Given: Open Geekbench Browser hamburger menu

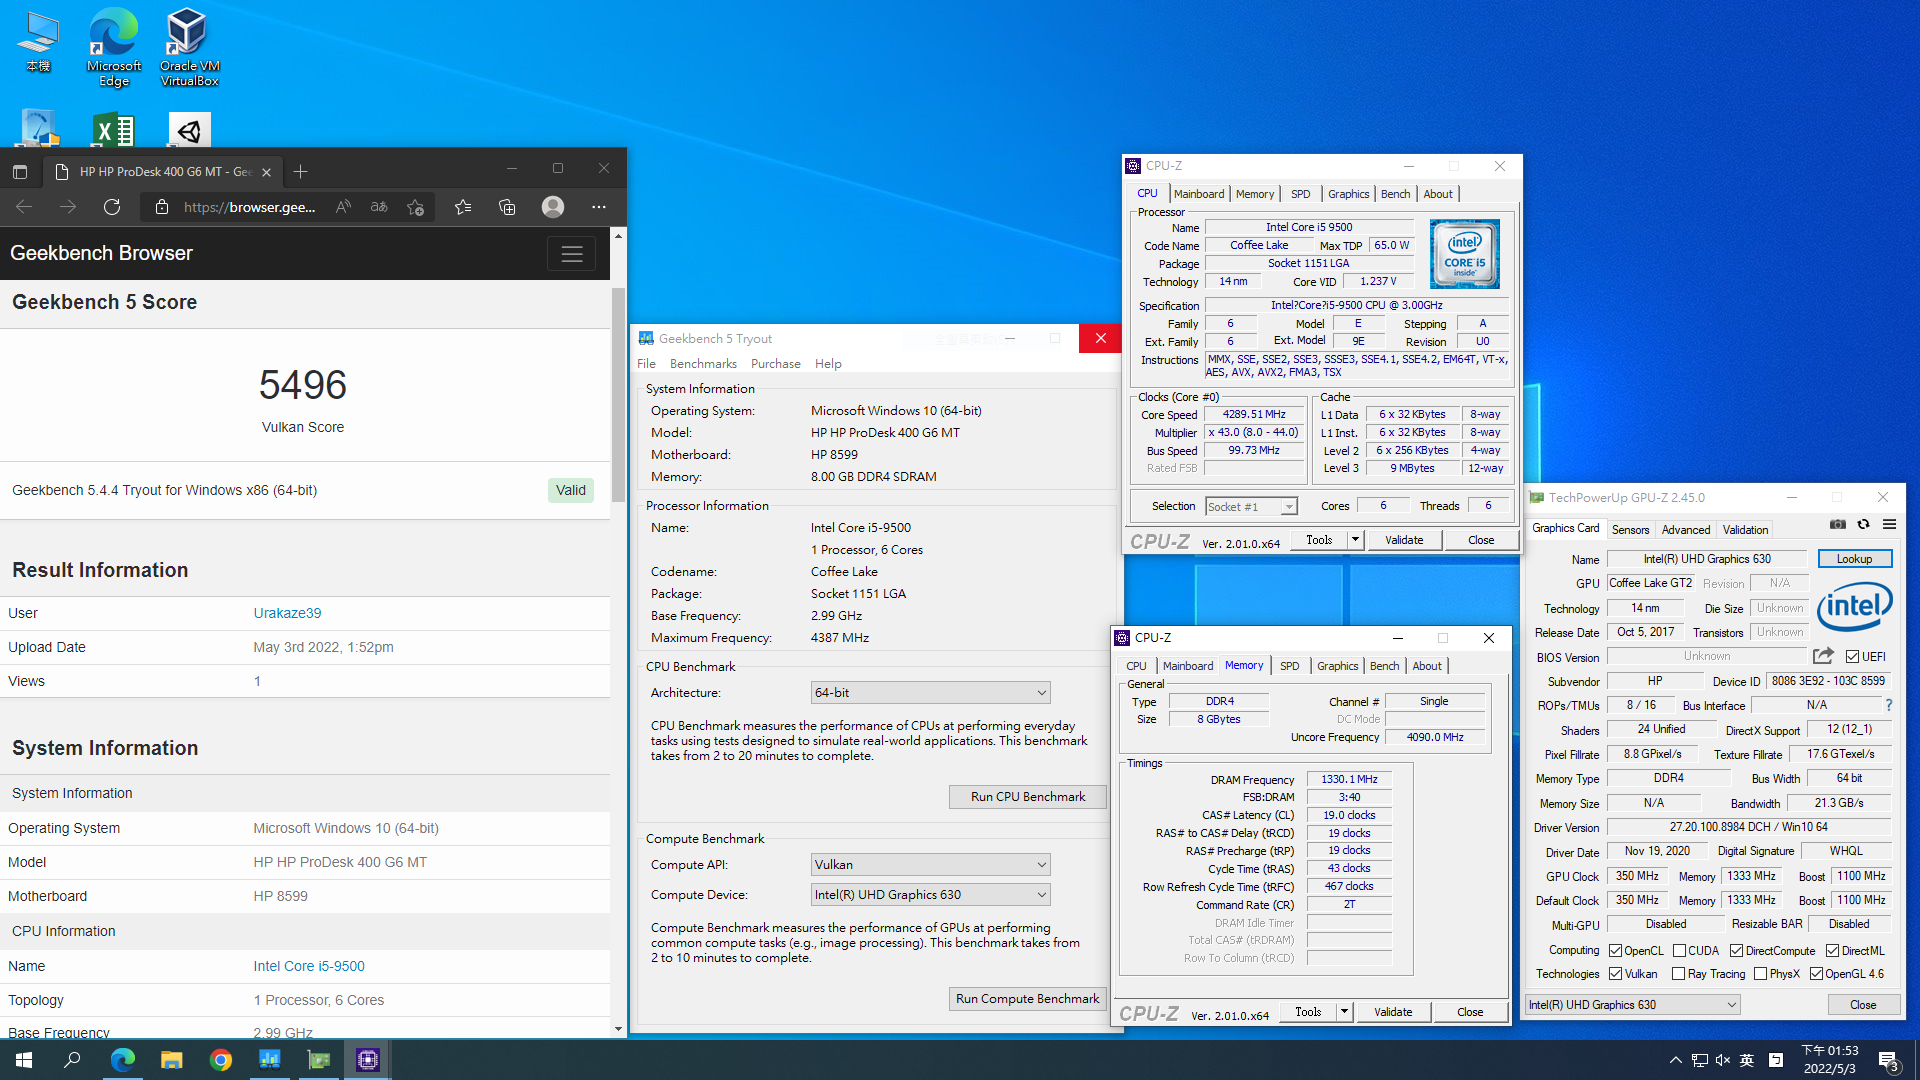Looking at the screenshot, I should click(x=572, y=254).
